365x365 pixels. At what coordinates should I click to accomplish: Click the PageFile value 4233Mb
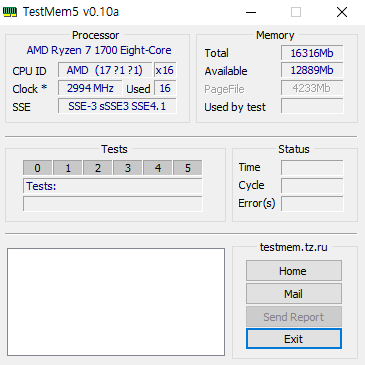click(x=312, y=88)
